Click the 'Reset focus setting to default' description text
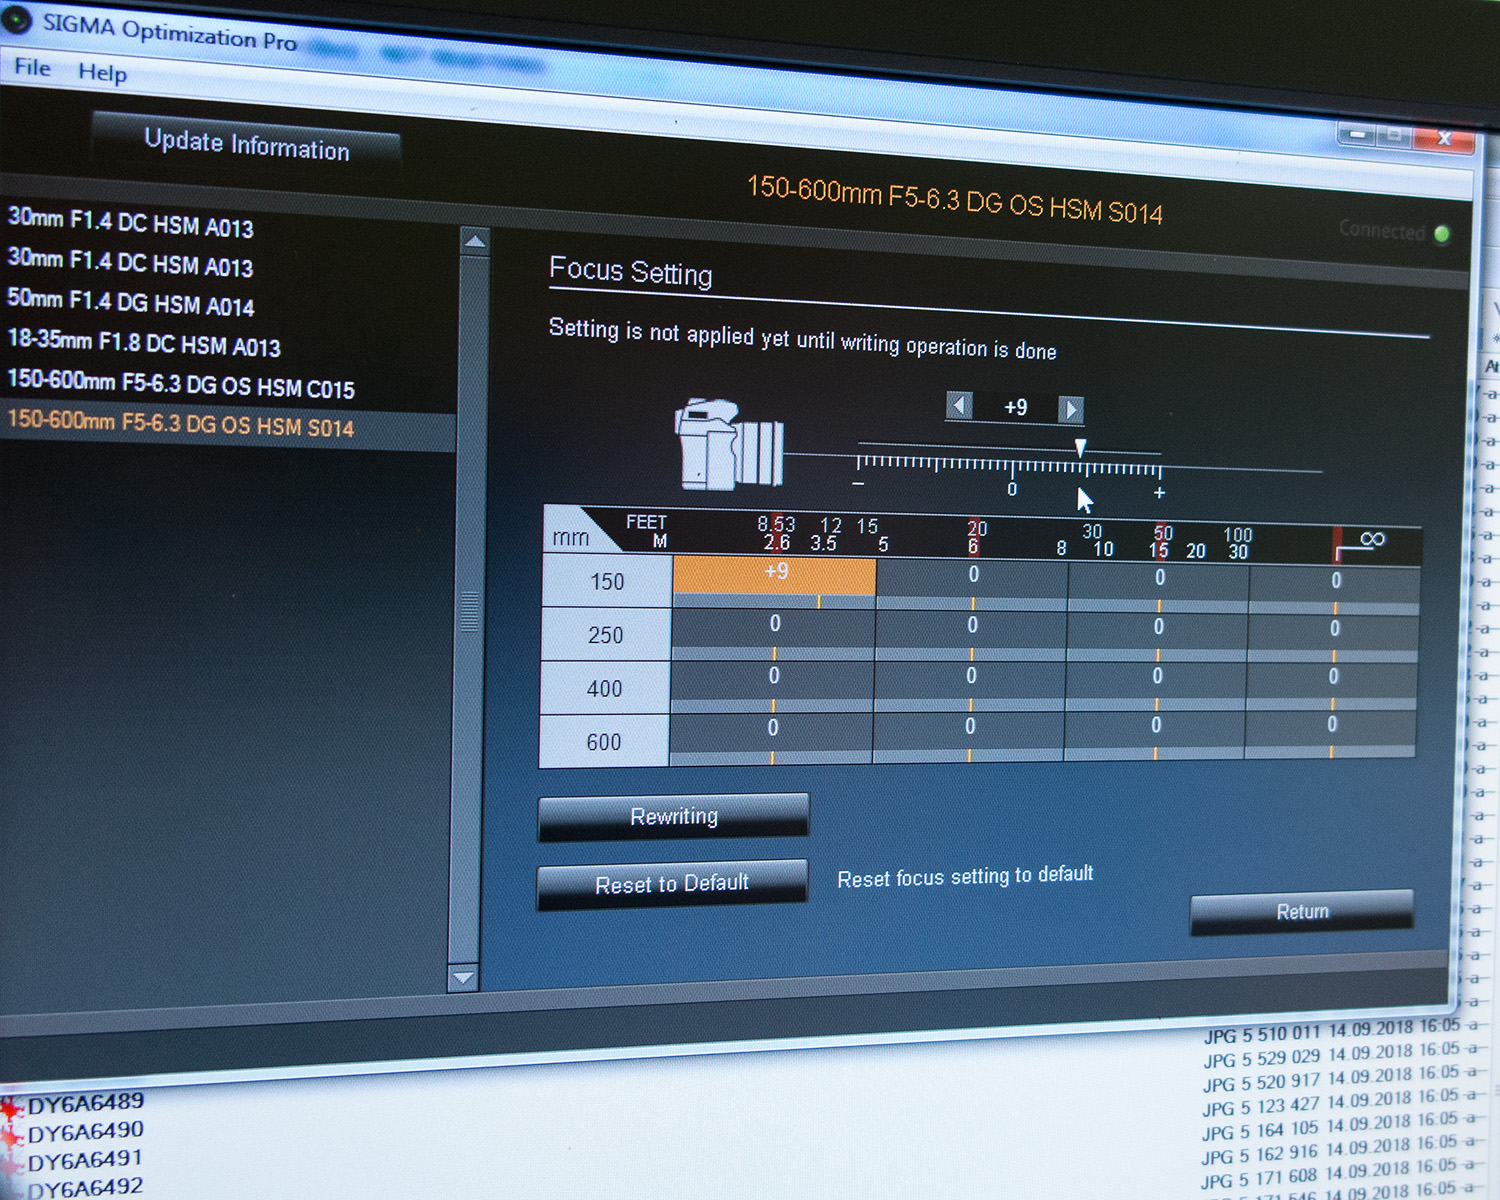The image size is (1500, 1200). [x=965, y=876]
